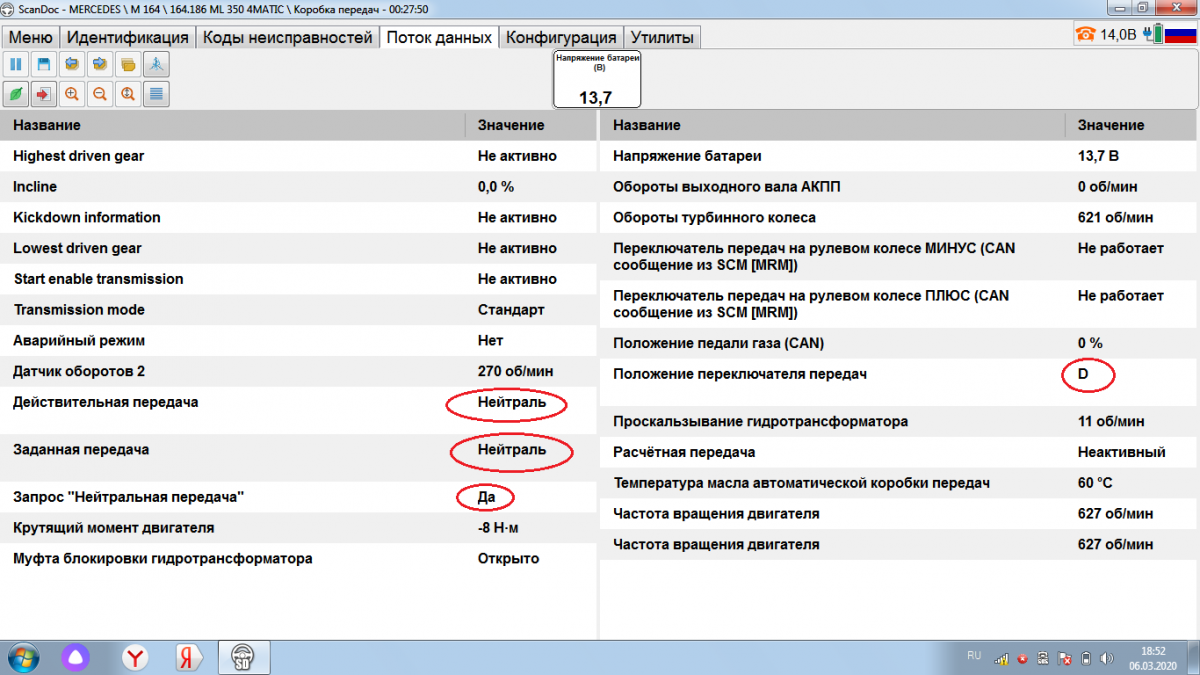This screenshot has width=1200, height=675.
Task: Click the Напряжение батареи 13,7 gauge tile
Action: pyautogui.click(x=598, y=80)
